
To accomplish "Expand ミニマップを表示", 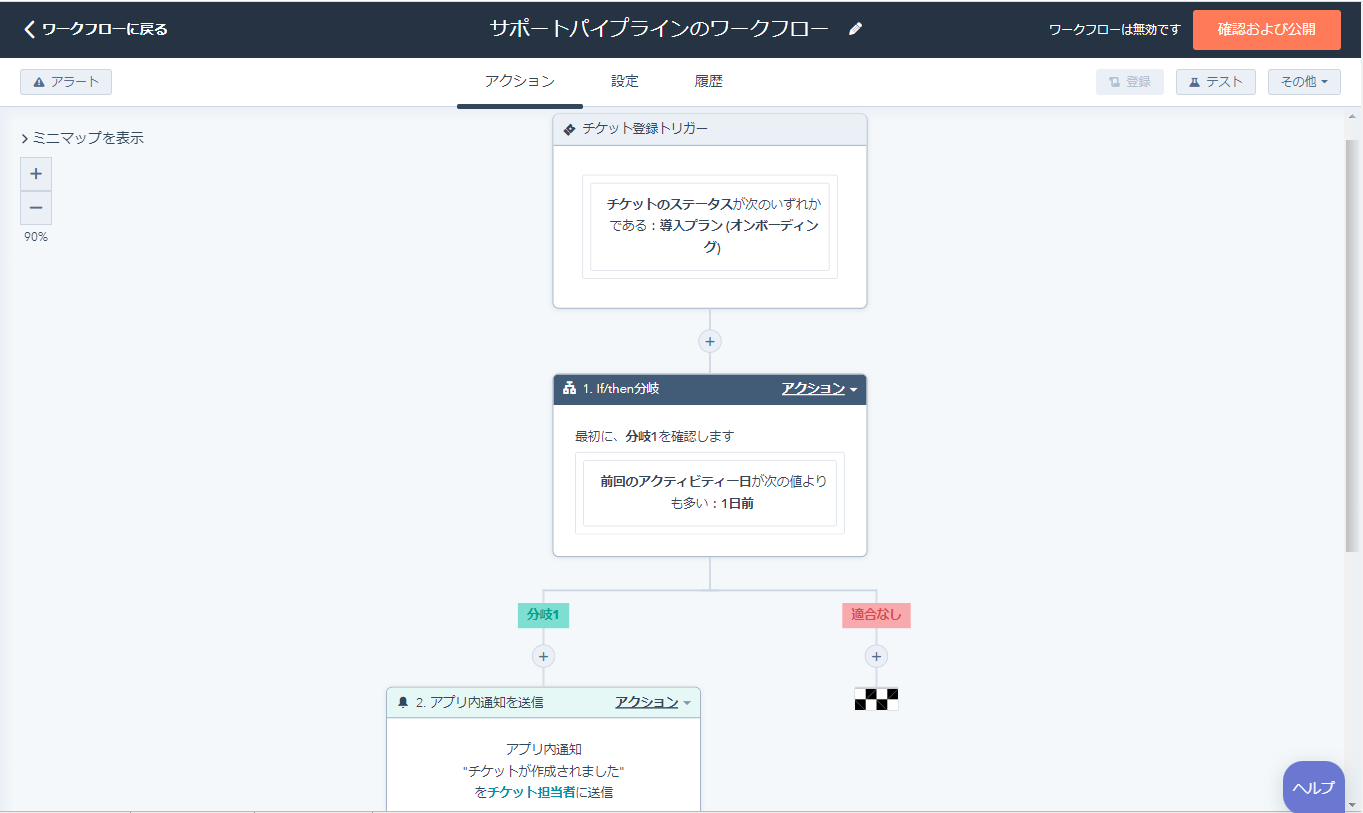I will [82, 138].
